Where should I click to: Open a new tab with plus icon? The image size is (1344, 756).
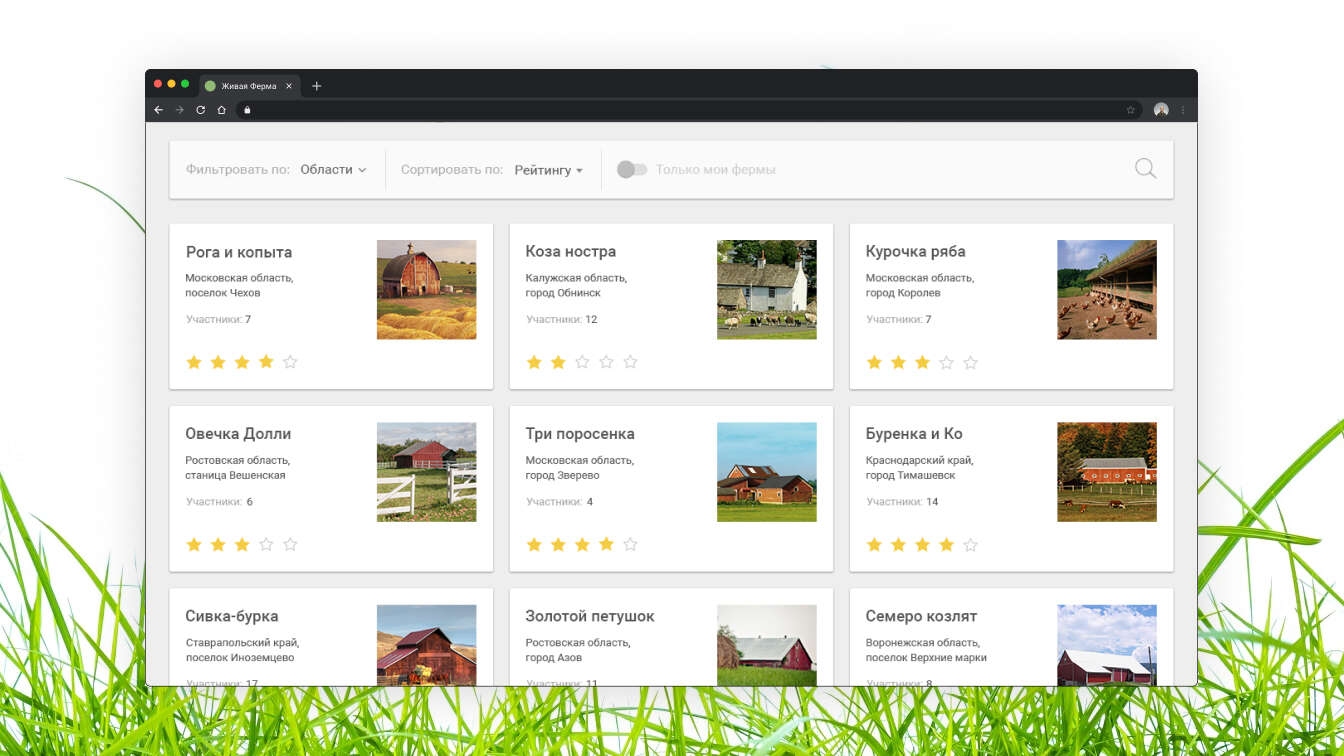[317, 86]
